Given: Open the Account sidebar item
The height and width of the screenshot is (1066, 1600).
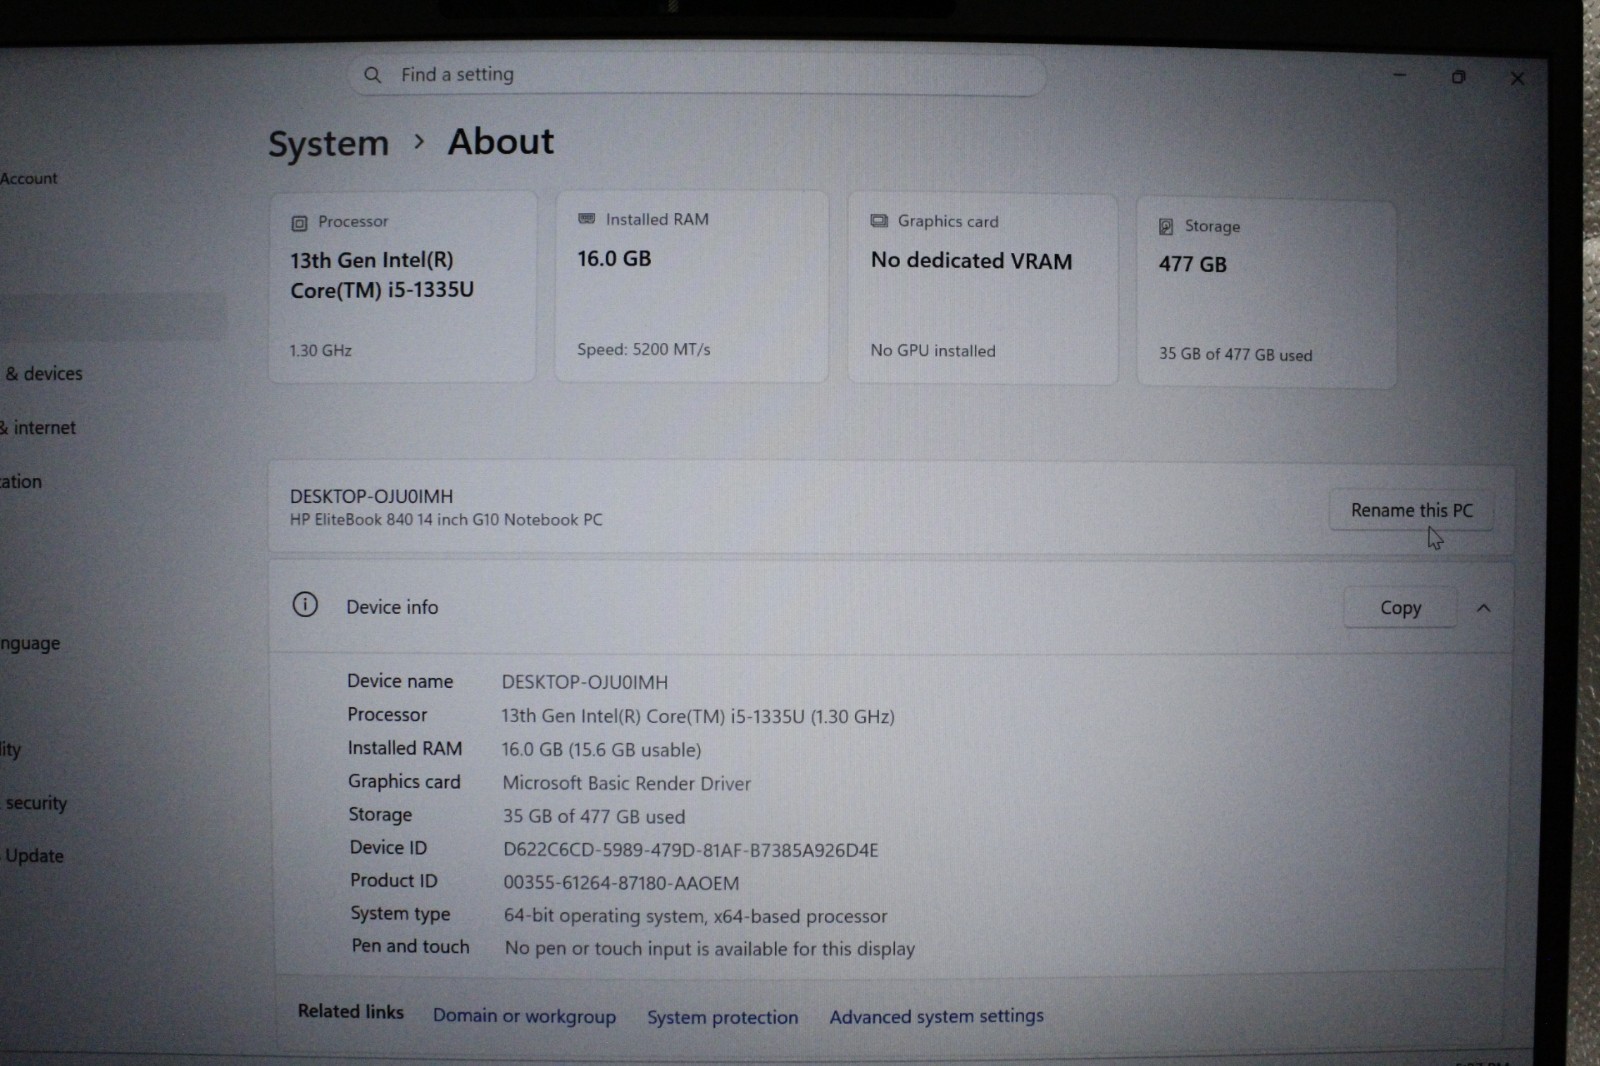Looking at the screenshot, I should 29,178.
